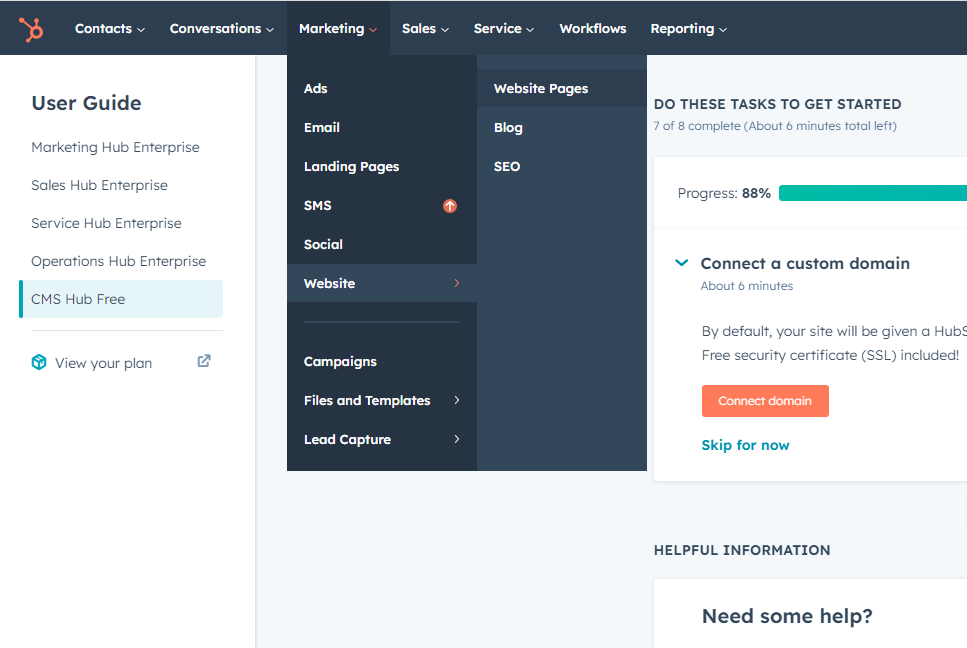Screen dimensions: 967x648
Task: Select Marketing Hub Enterprise in the User Guide
Action: click(x=115, y=147)
